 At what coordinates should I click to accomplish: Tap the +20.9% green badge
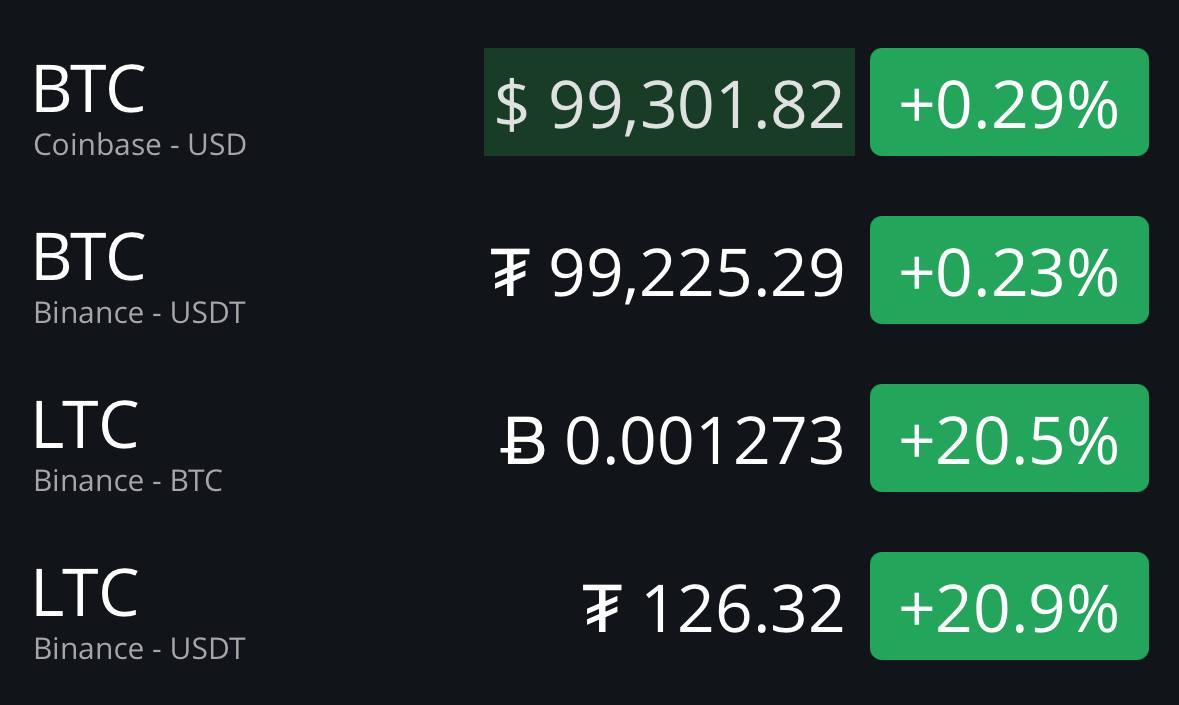(x=1009, y=607)
